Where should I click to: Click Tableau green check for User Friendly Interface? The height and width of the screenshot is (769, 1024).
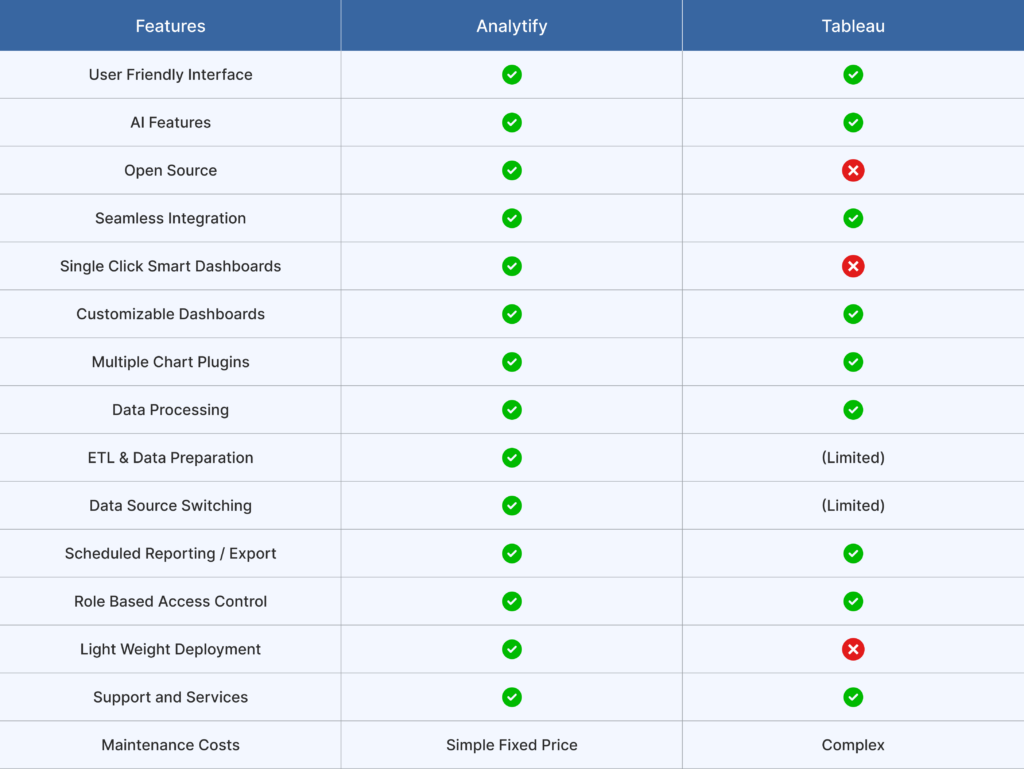click(x=853, y=74)
